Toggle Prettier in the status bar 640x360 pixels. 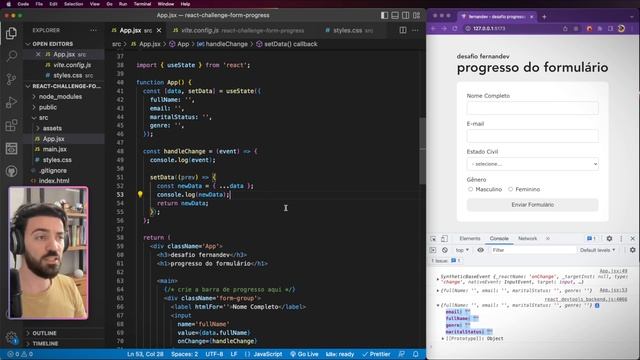click(x=376, y=354)
